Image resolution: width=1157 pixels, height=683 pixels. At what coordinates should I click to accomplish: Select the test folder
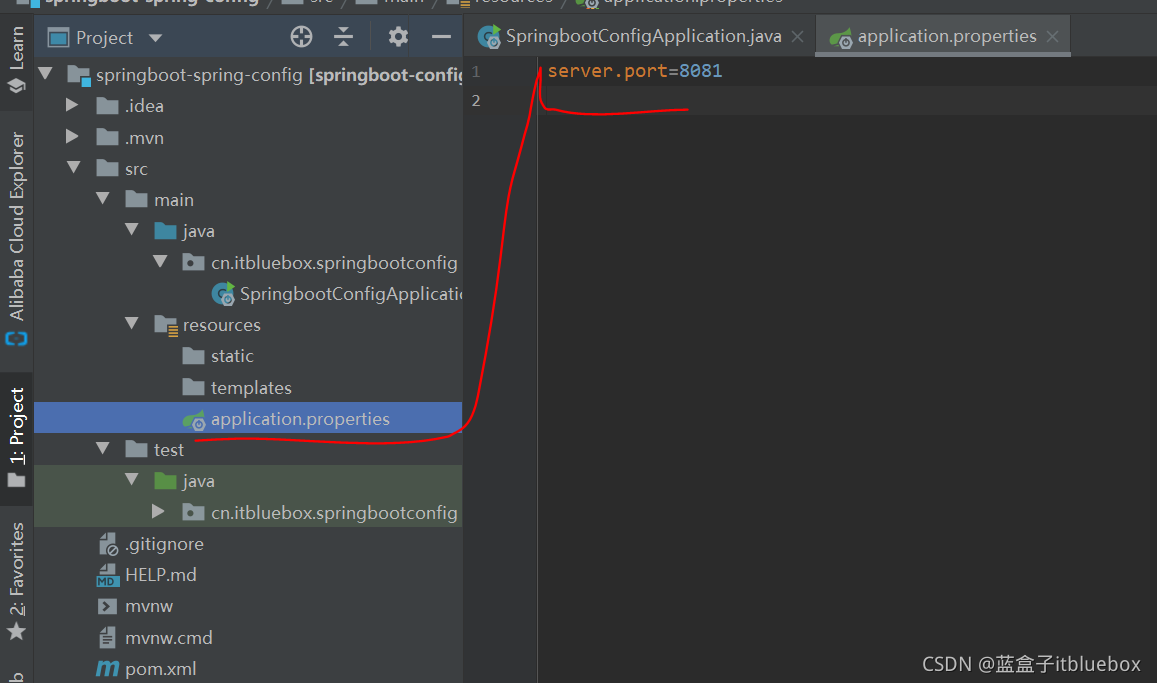pos(169,450)
